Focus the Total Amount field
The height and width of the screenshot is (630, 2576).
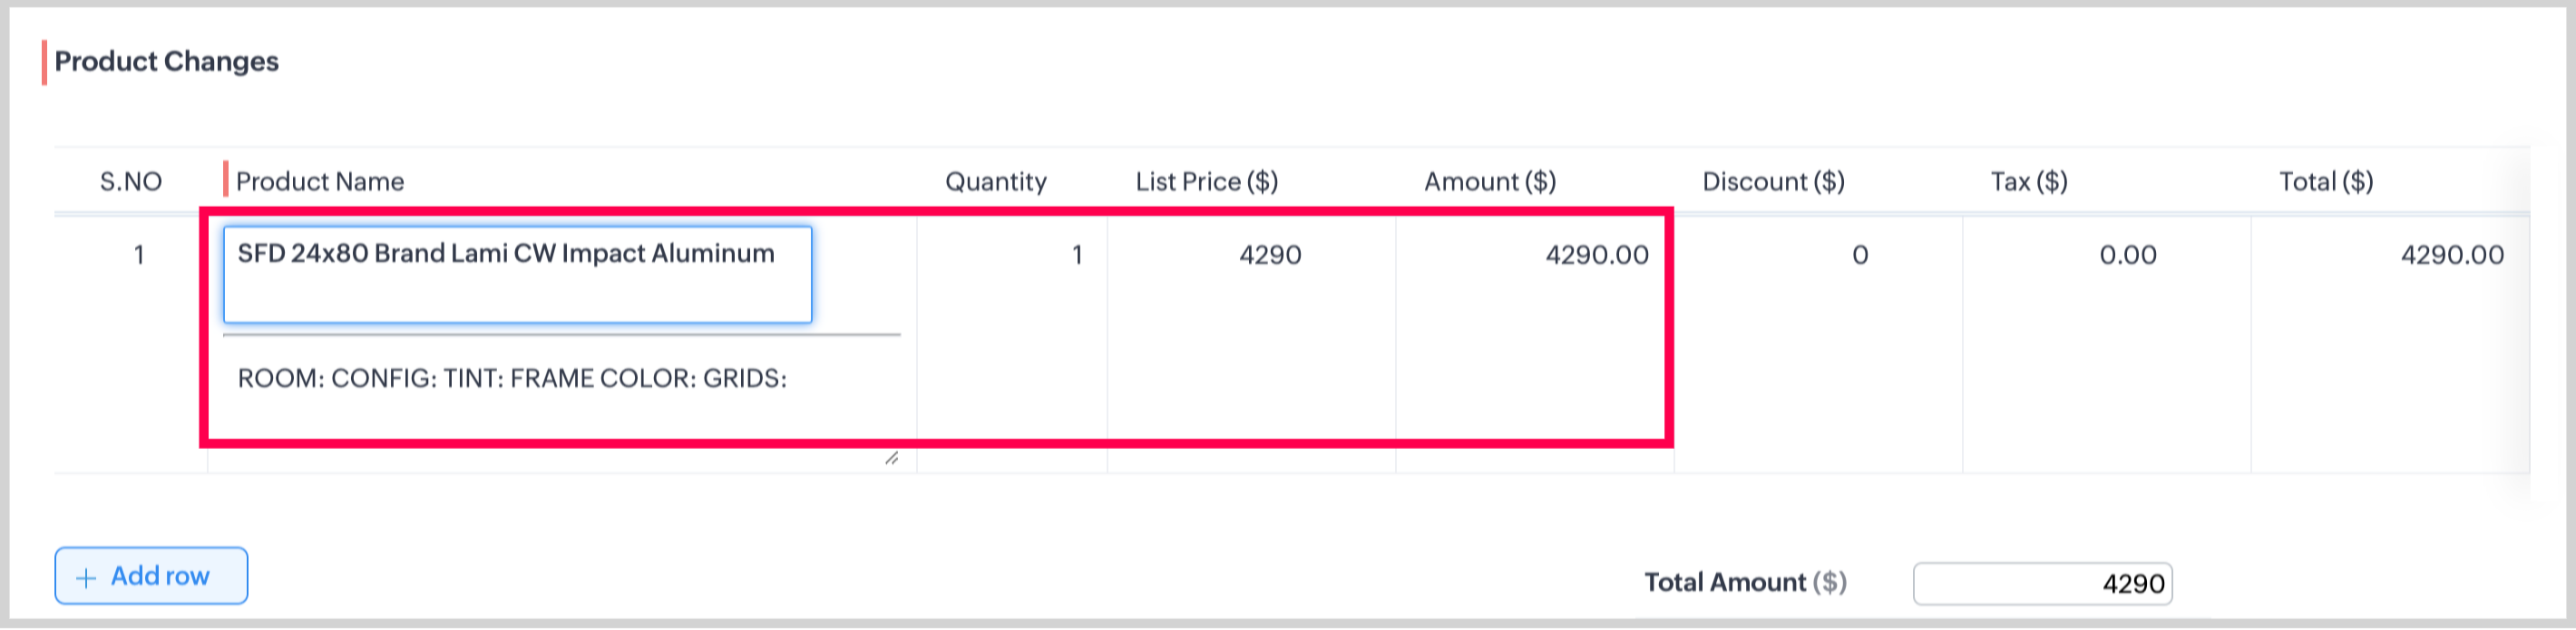coord(2042,584)
